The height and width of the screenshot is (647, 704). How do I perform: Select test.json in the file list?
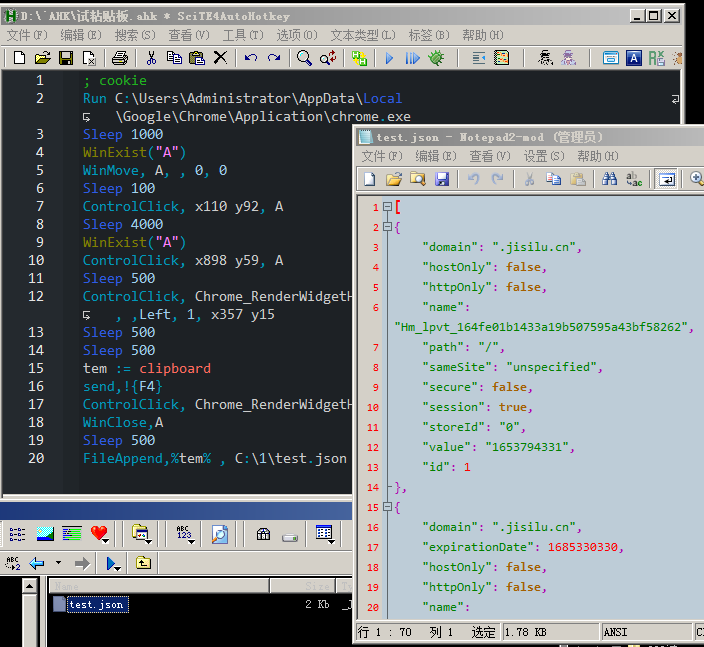point(96,605)
